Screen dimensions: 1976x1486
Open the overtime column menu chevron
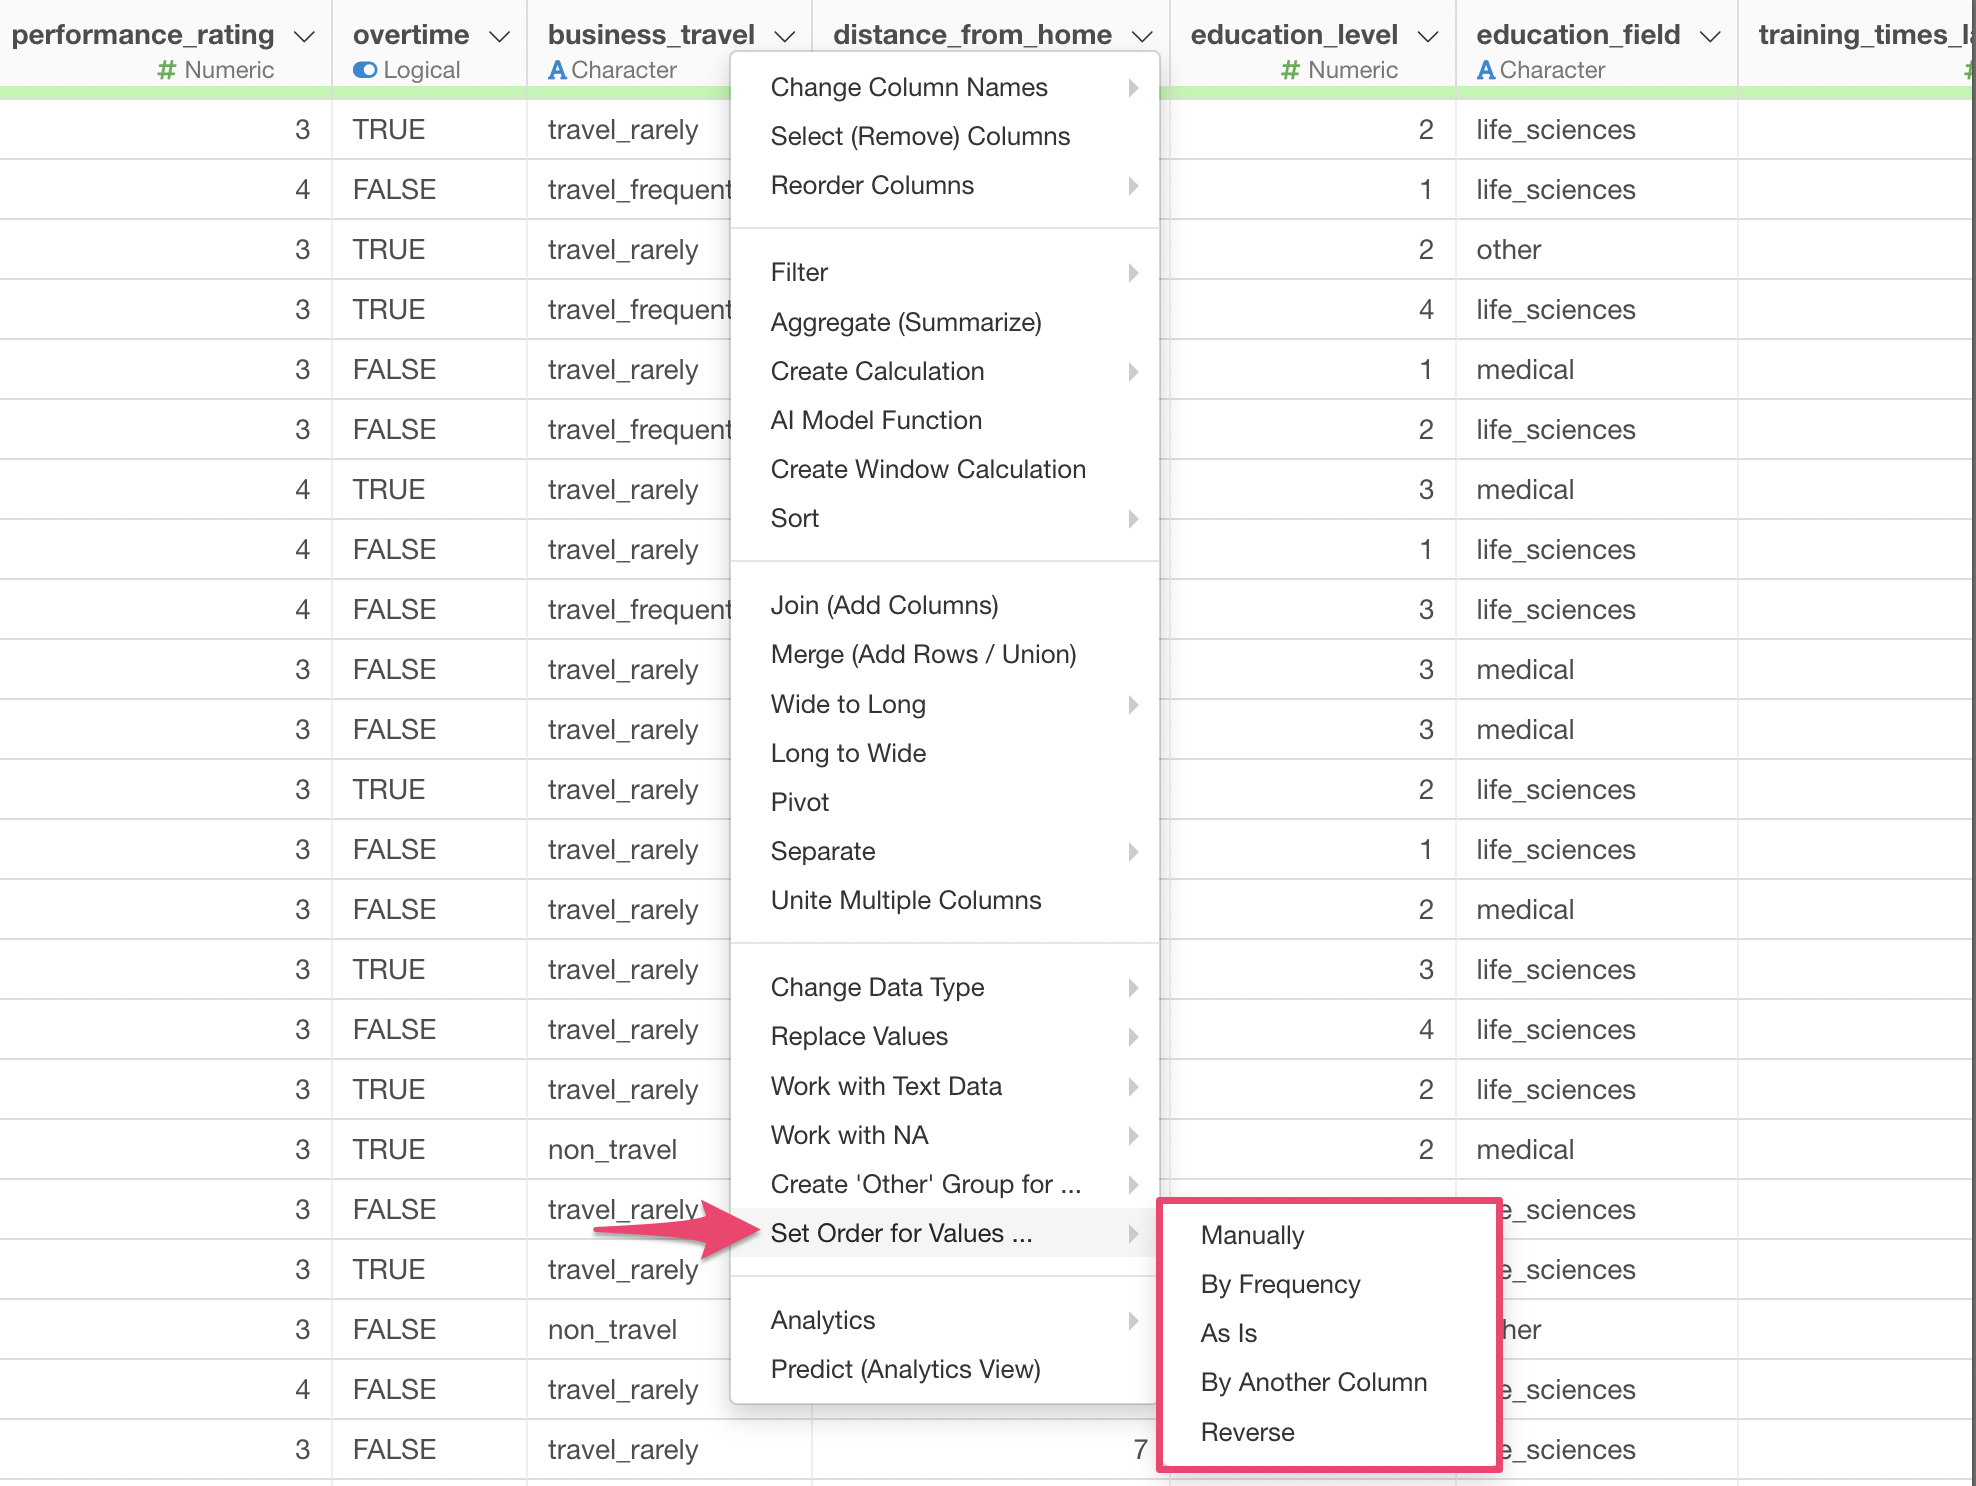(499, 37)
